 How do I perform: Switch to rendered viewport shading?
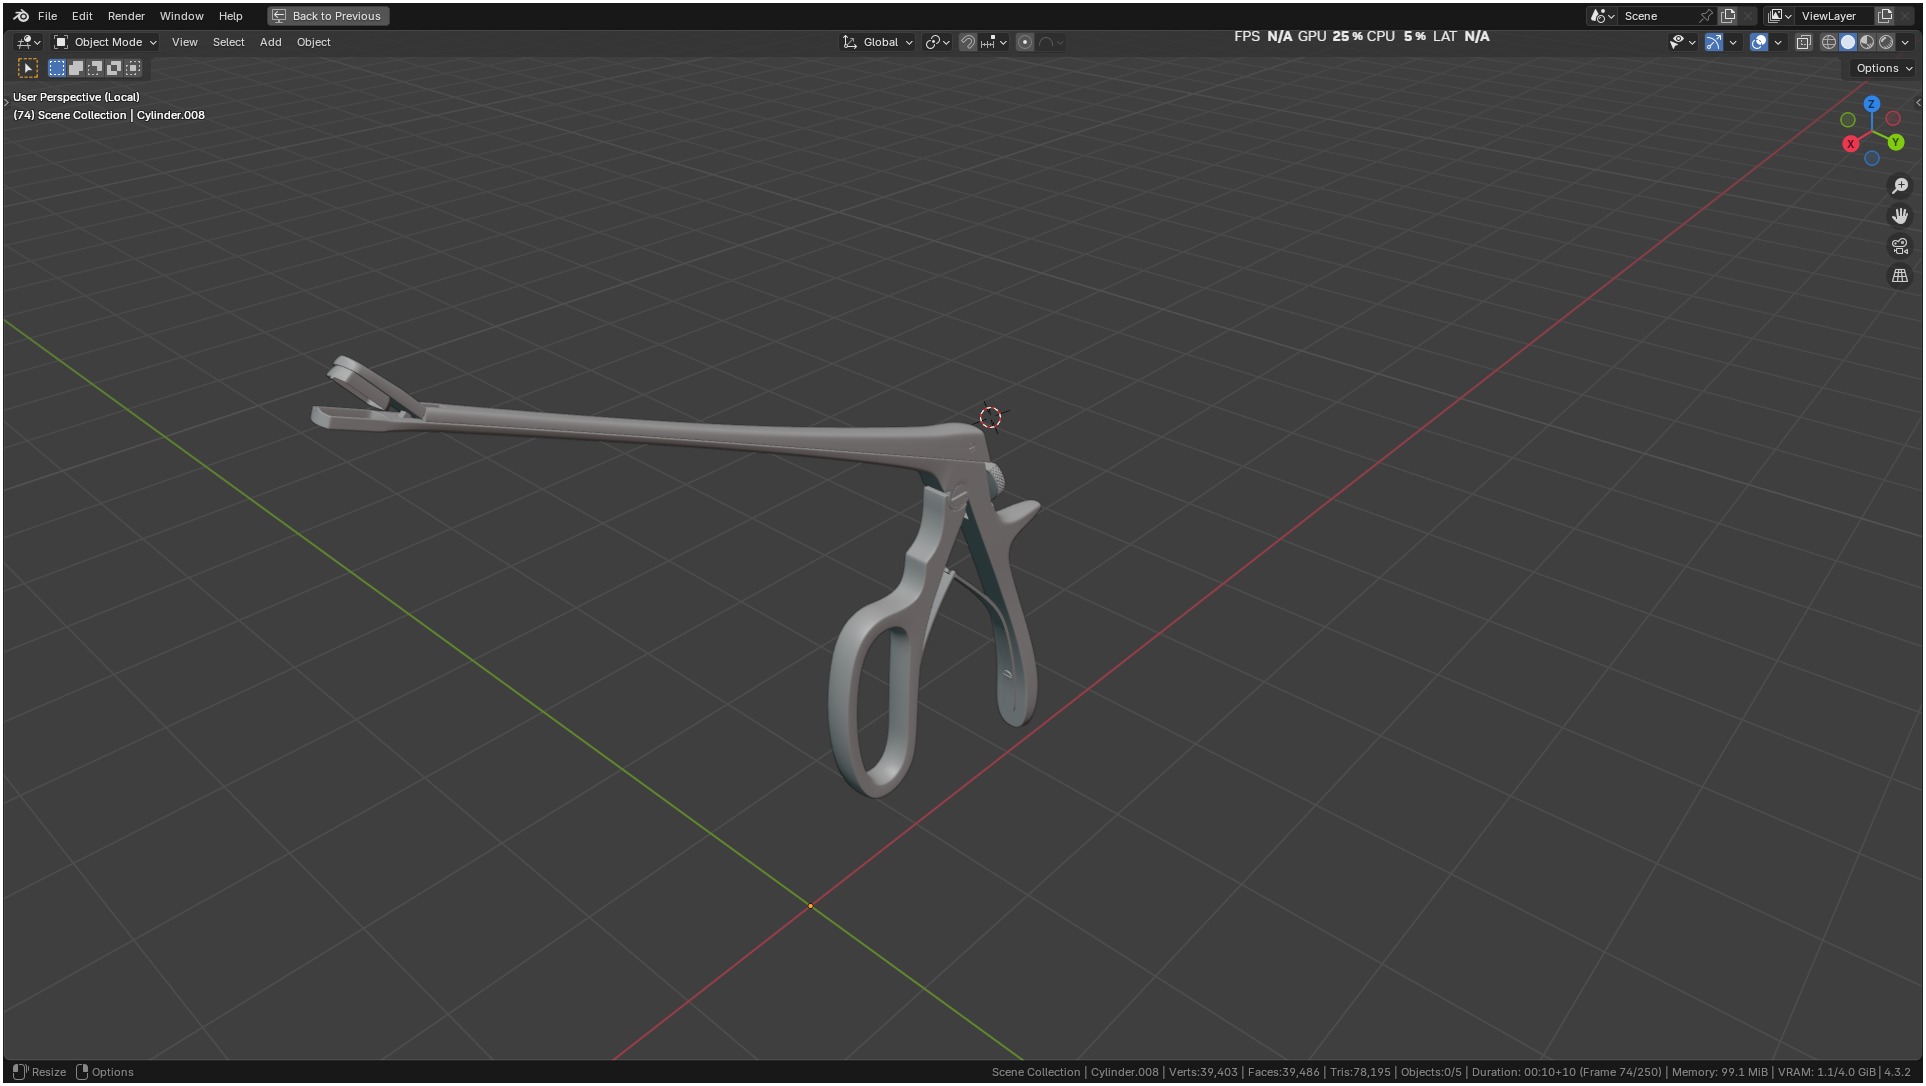pyautogui.click(x=1886, y=42)
